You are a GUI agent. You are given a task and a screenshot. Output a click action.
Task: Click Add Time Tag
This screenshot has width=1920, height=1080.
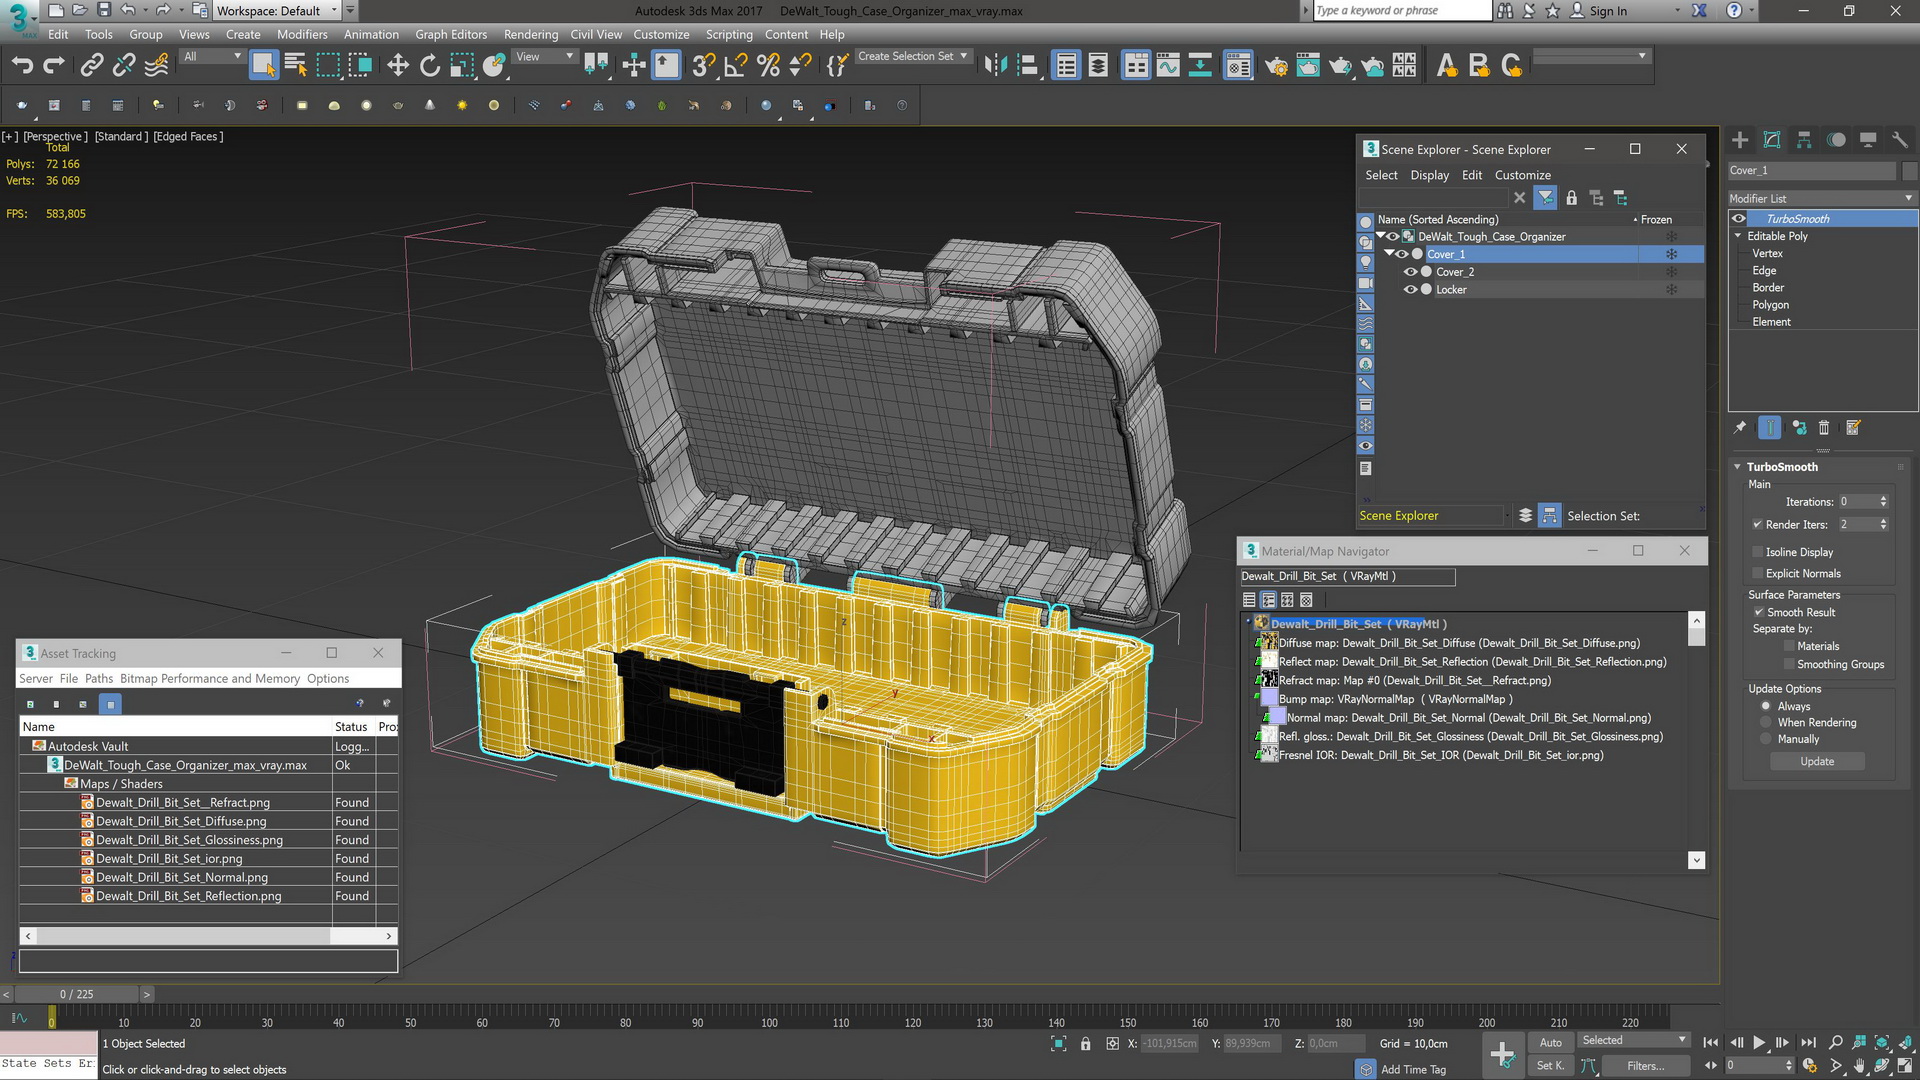[x=1413, y=1069]
